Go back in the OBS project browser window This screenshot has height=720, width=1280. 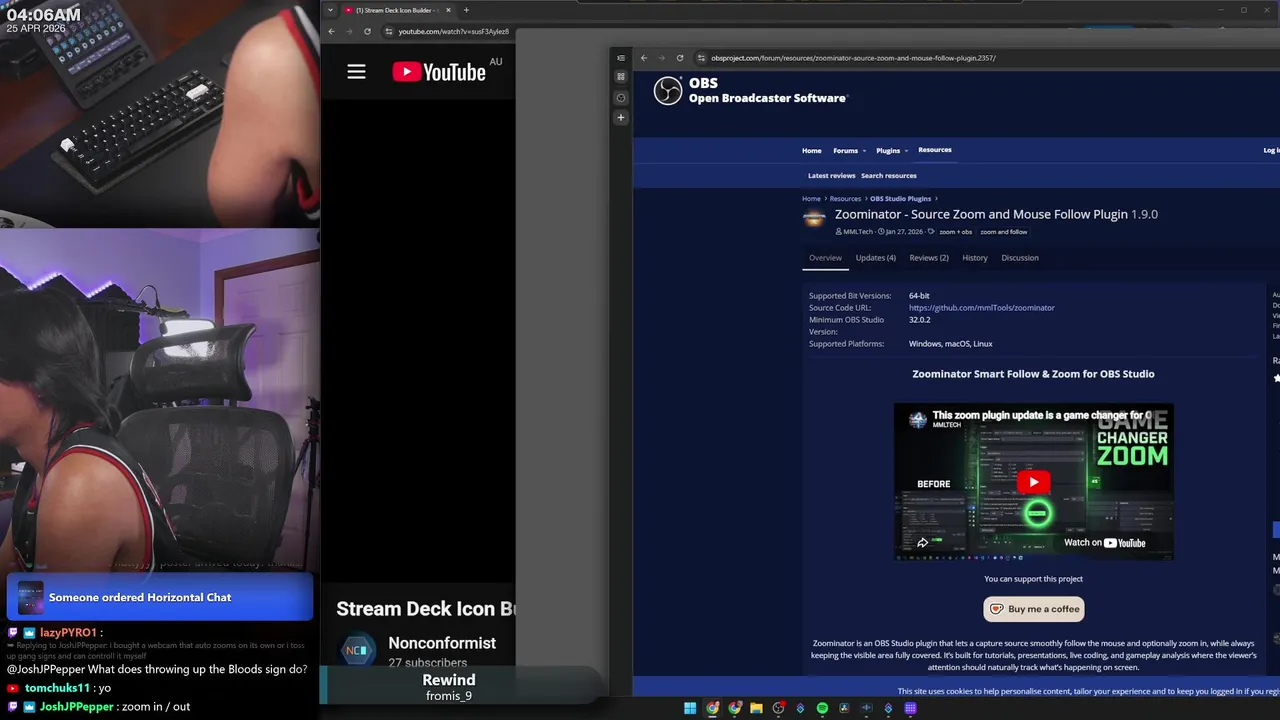pos(644,58)
